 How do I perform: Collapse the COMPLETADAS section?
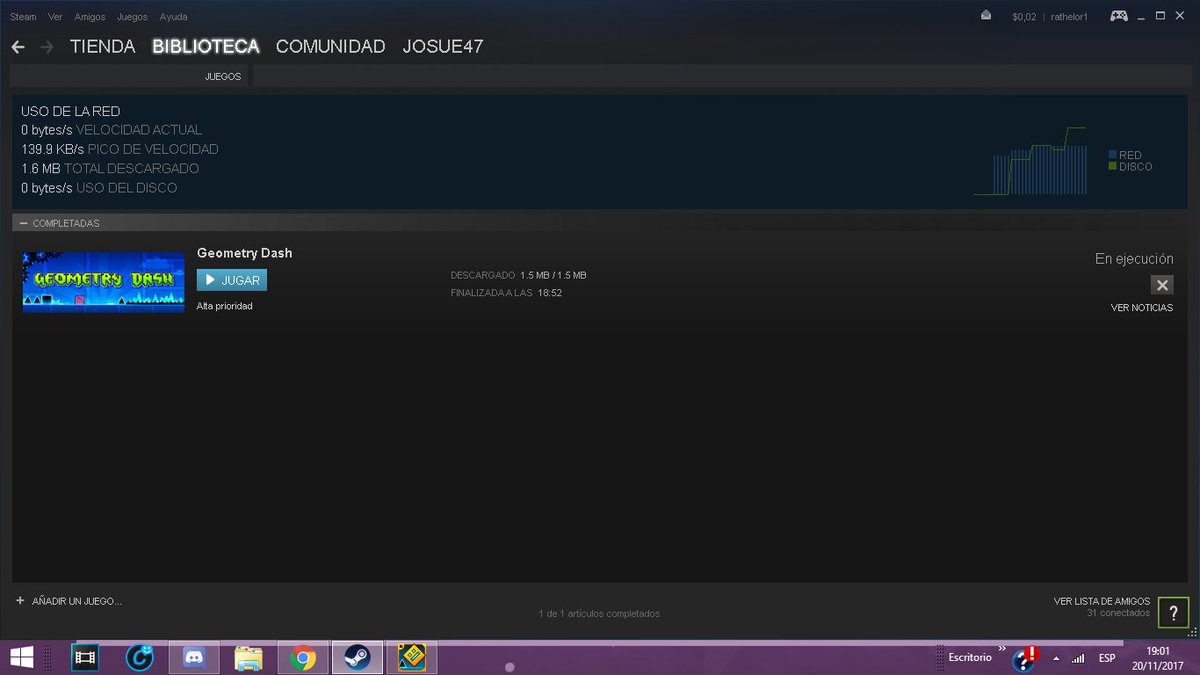[x=23, y=223]
